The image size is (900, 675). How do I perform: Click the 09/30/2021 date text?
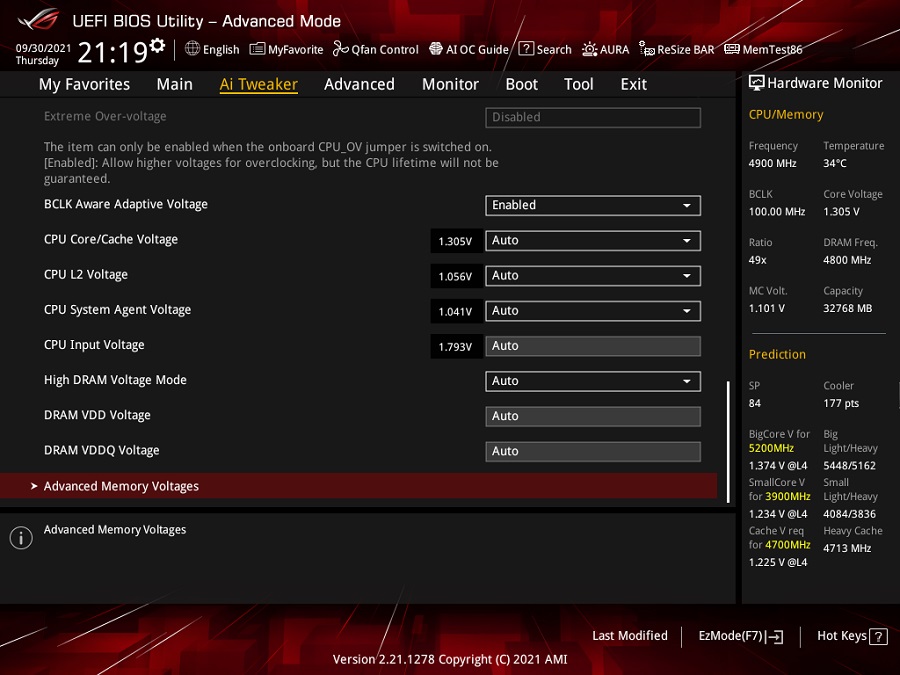43,48
